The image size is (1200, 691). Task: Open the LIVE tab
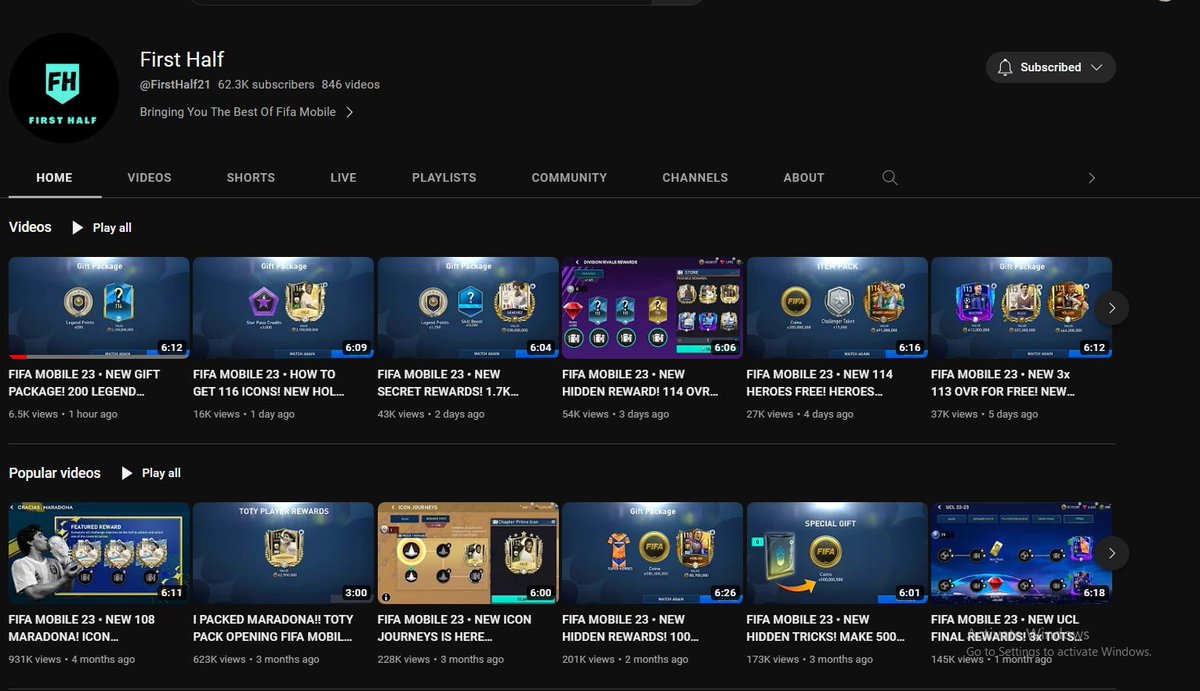pyautogui.click(x=343, y=178)
